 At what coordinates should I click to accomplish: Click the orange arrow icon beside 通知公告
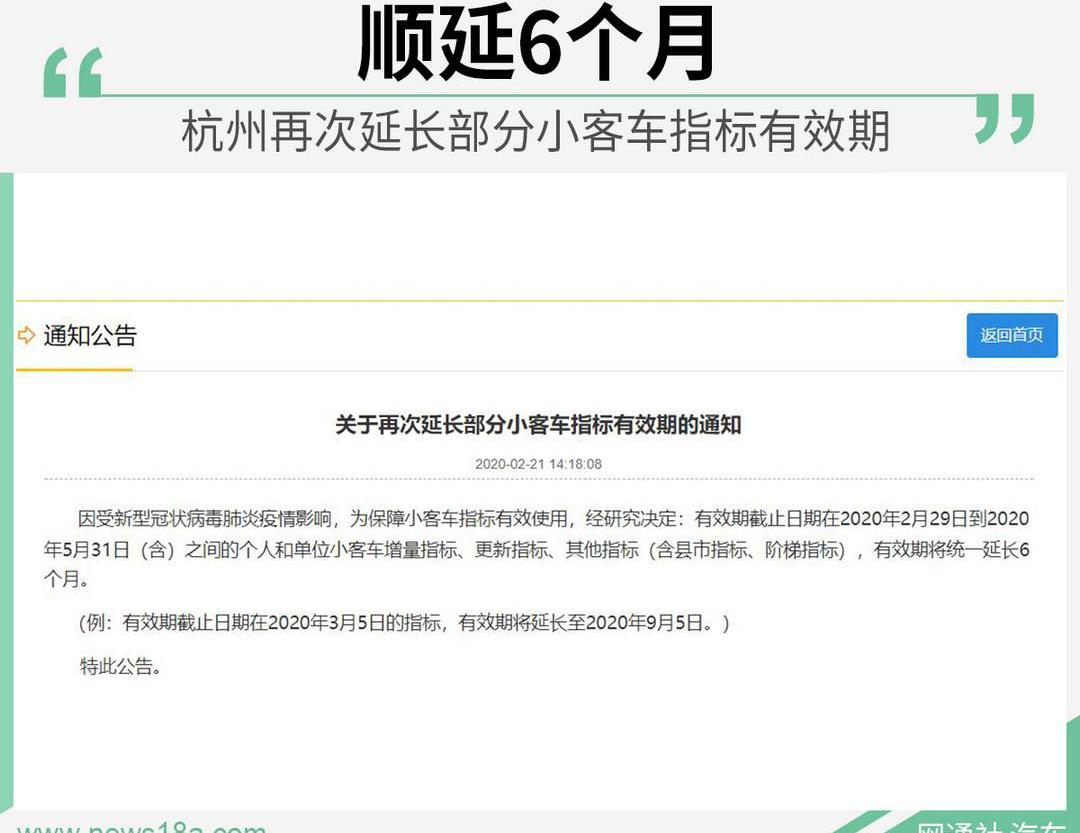point(26,336)
